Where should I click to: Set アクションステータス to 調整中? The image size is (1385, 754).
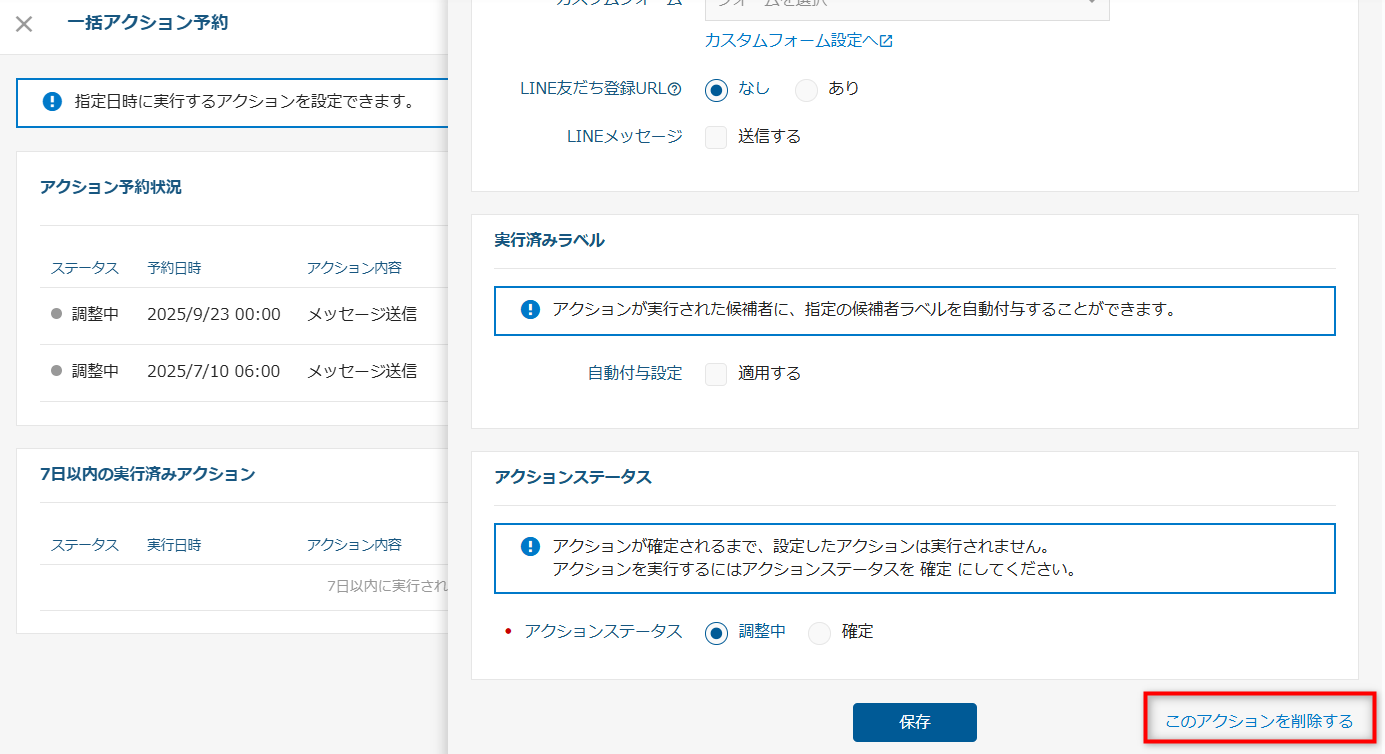716,633
